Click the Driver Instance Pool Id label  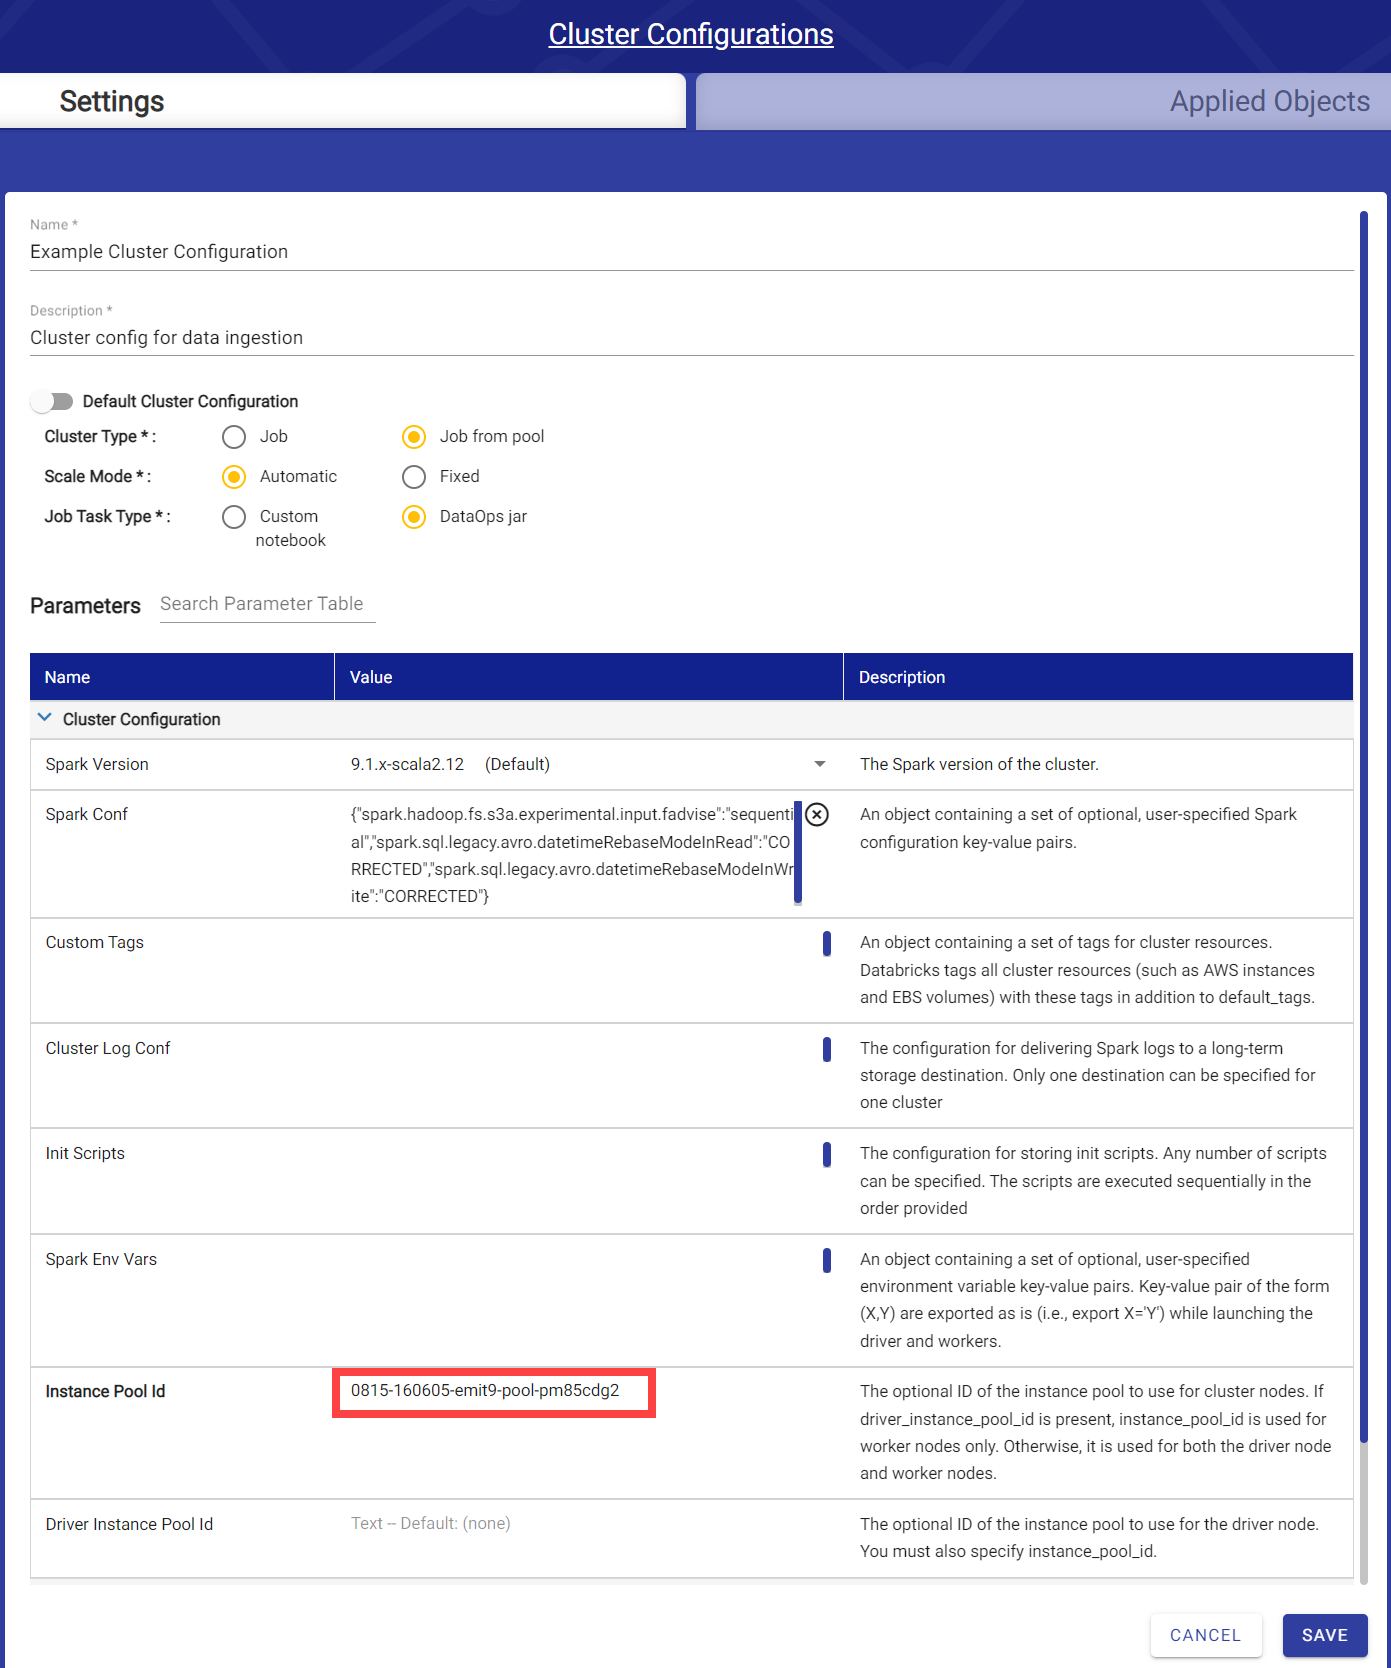pyautogui.click(x=129, y=1524)
